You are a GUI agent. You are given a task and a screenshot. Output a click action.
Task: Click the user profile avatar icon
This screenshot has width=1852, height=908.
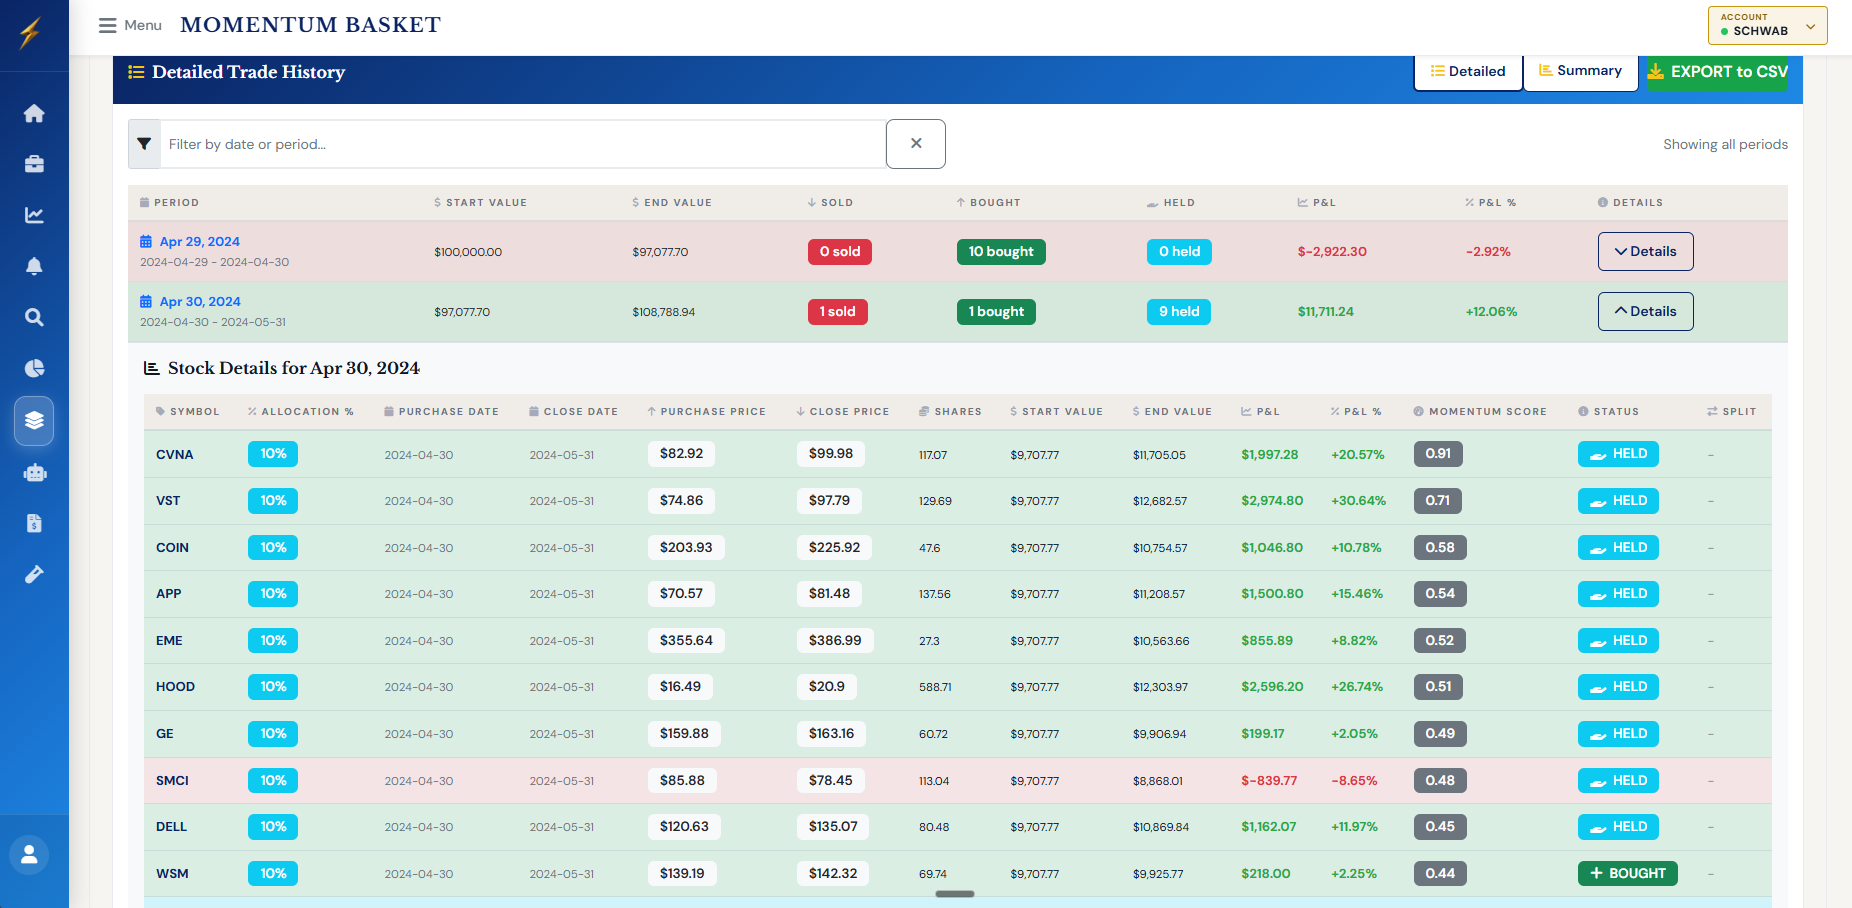[x=29, y=854]
